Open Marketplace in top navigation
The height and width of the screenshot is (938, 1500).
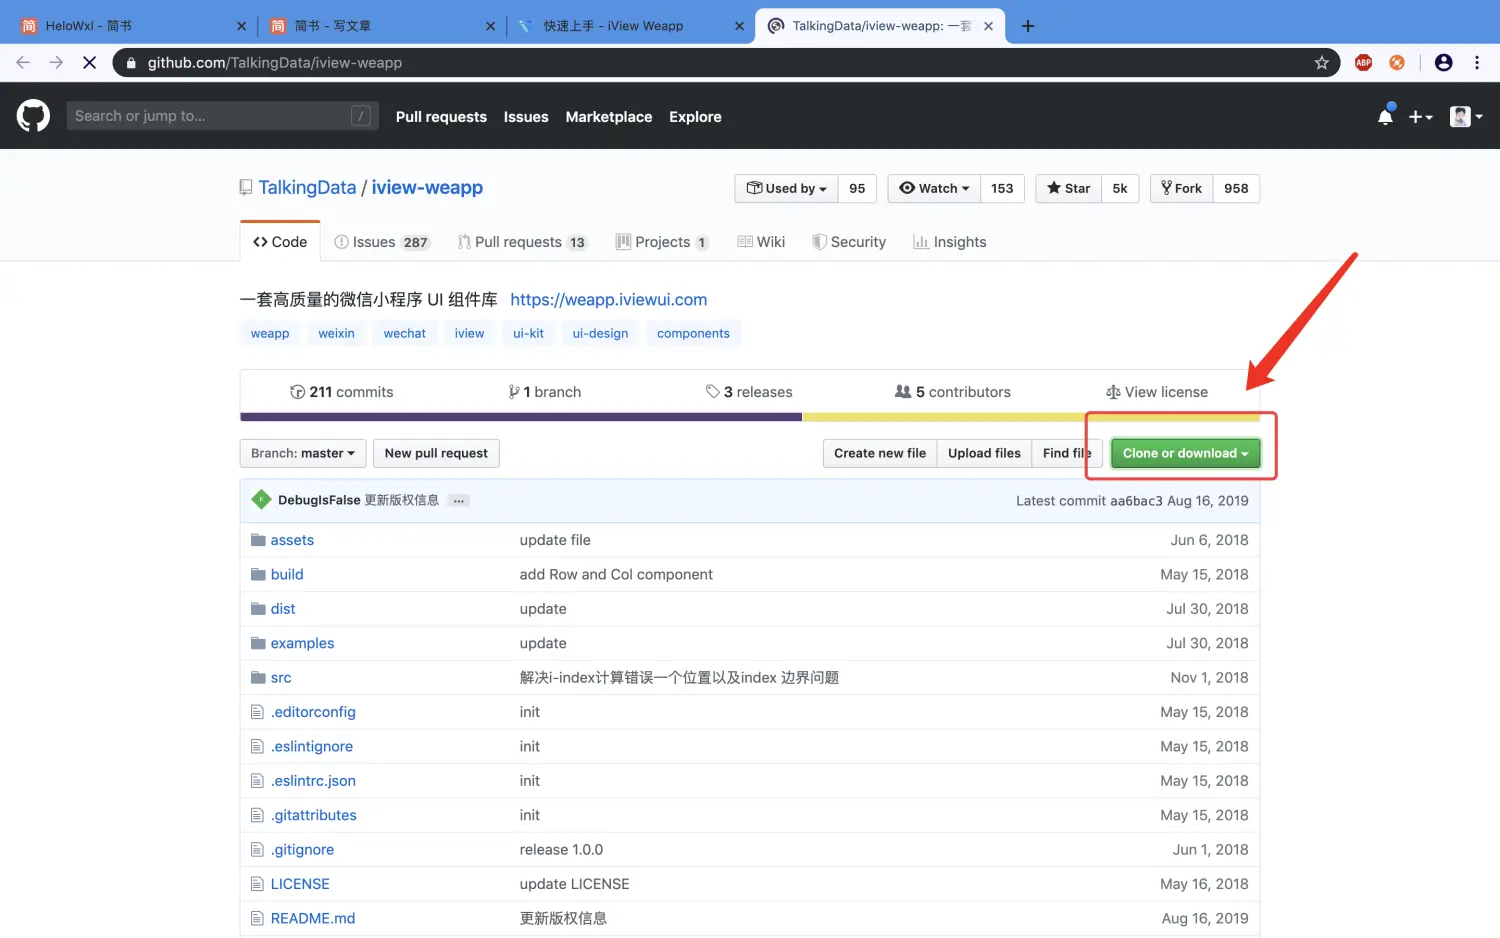point(609,117)
